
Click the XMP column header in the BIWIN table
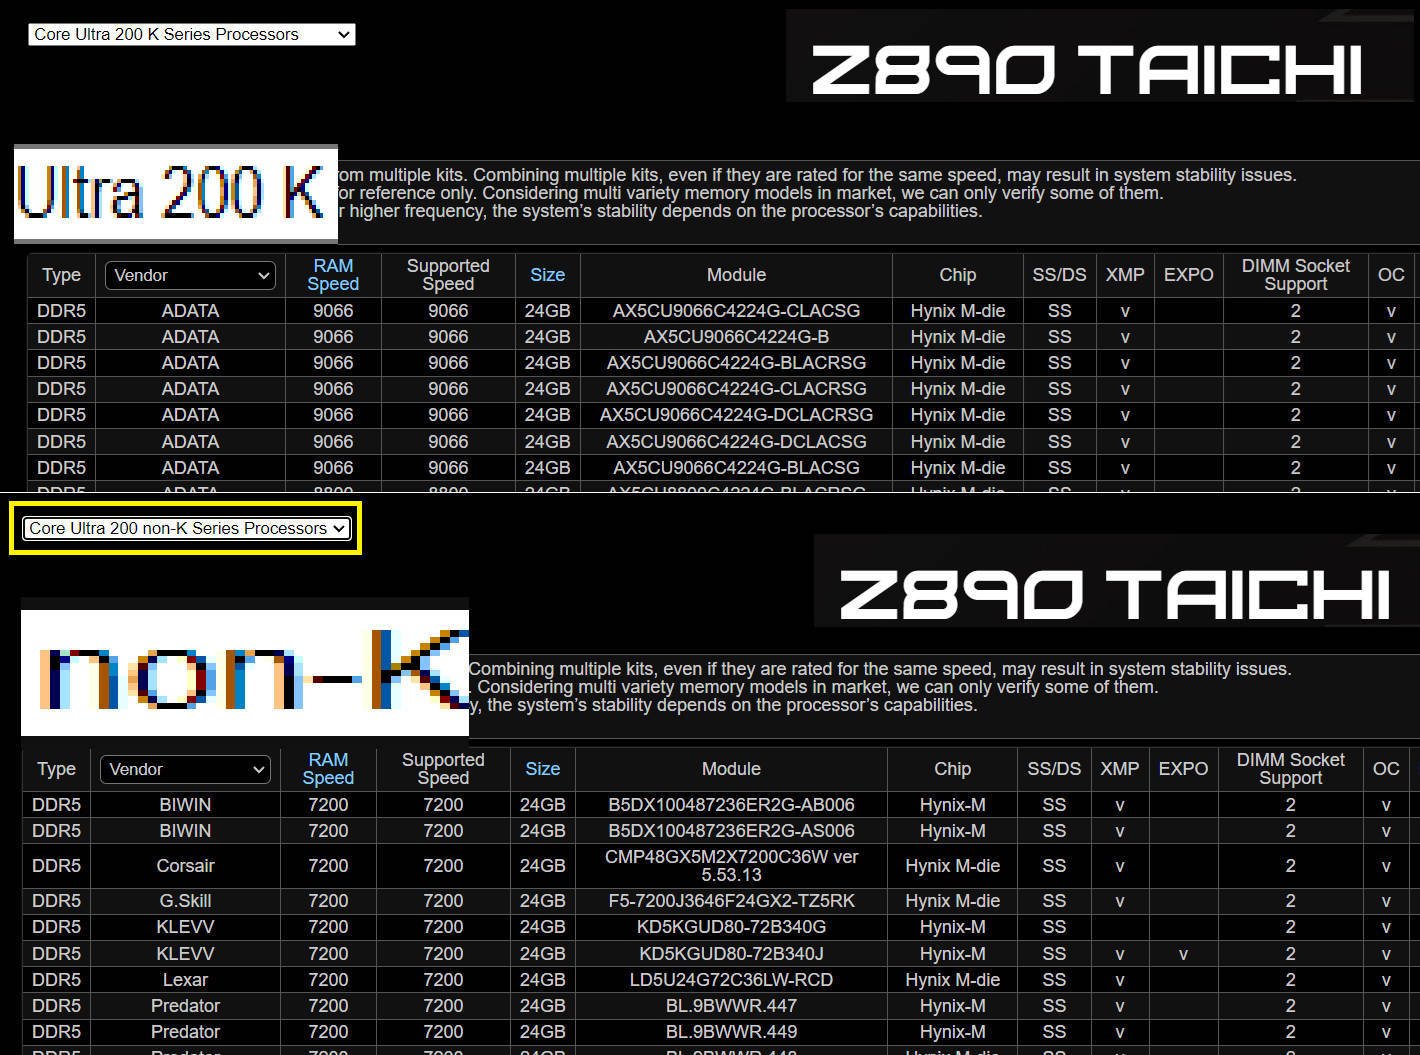(x=1119, y=769)
